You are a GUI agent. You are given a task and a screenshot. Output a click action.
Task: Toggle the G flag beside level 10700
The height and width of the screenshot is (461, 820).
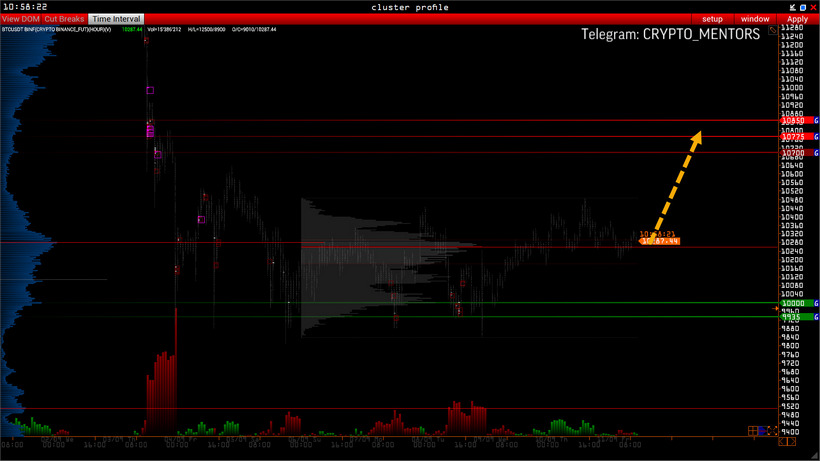click(x=816, y=153)
